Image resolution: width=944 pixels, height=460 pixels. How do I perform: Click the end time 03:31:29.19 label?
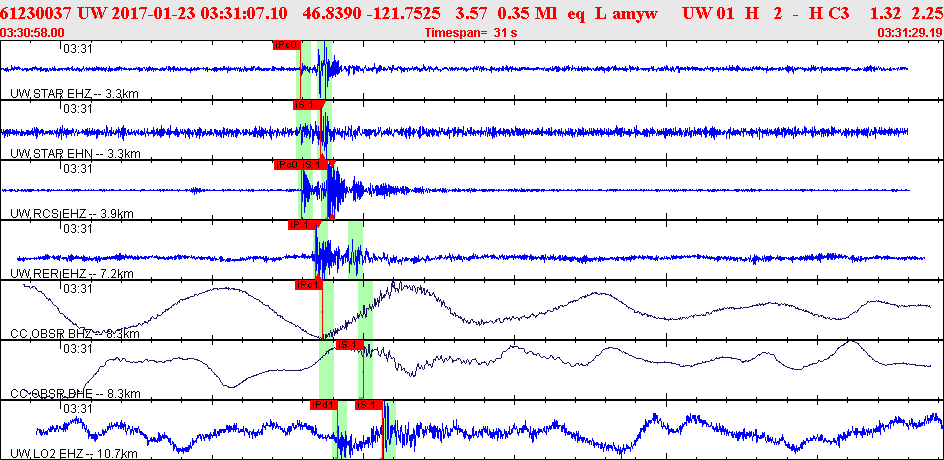coord(910,33)
